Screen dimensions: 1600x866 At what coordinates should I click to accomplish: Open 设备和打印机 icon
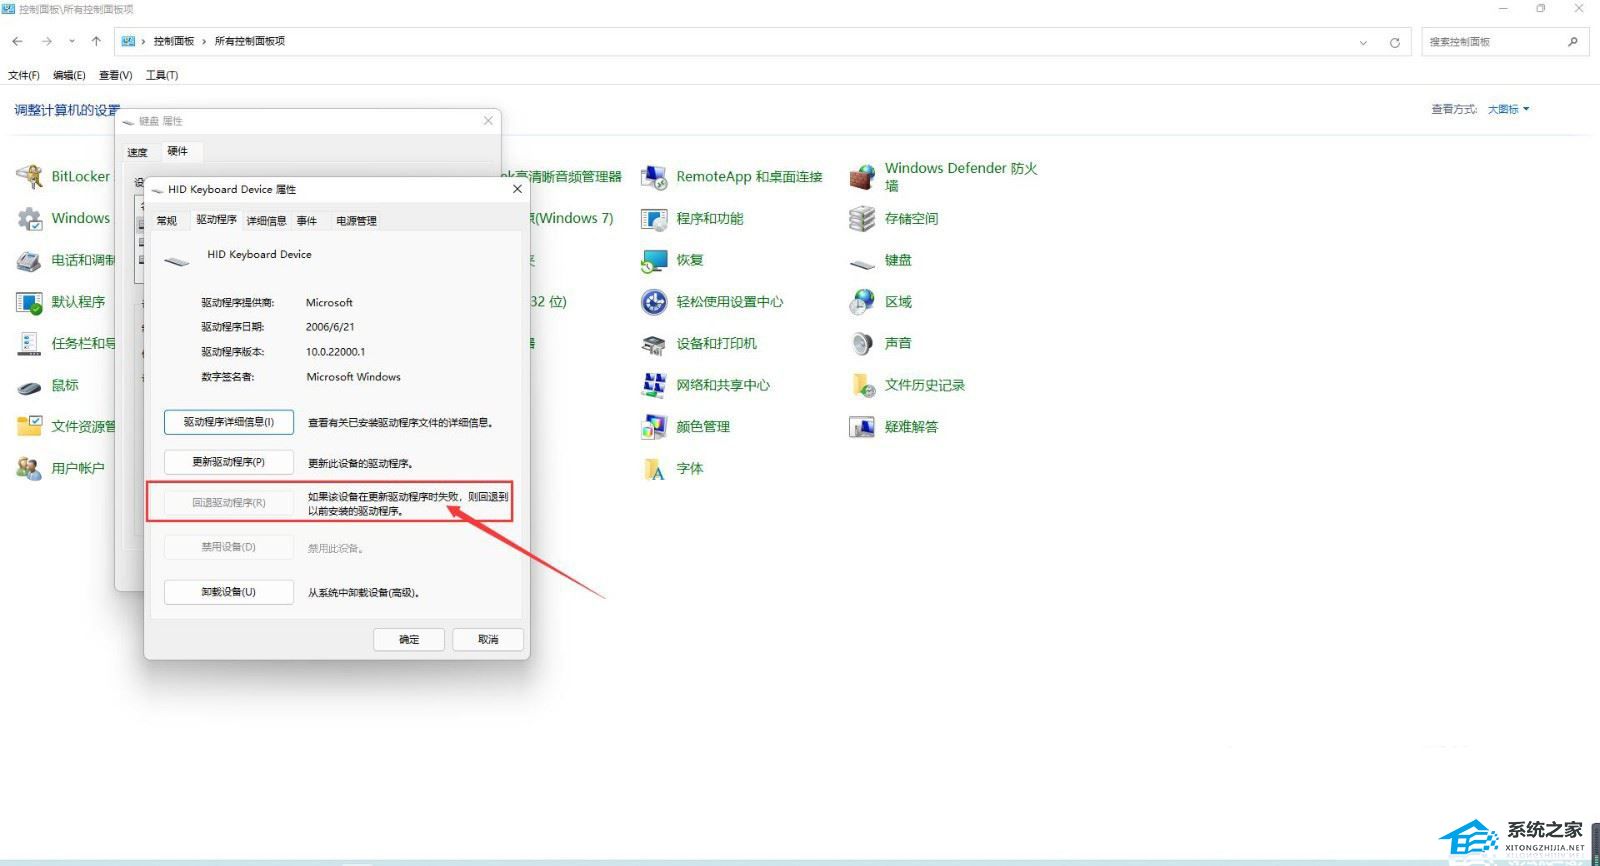tap(654, 344)
